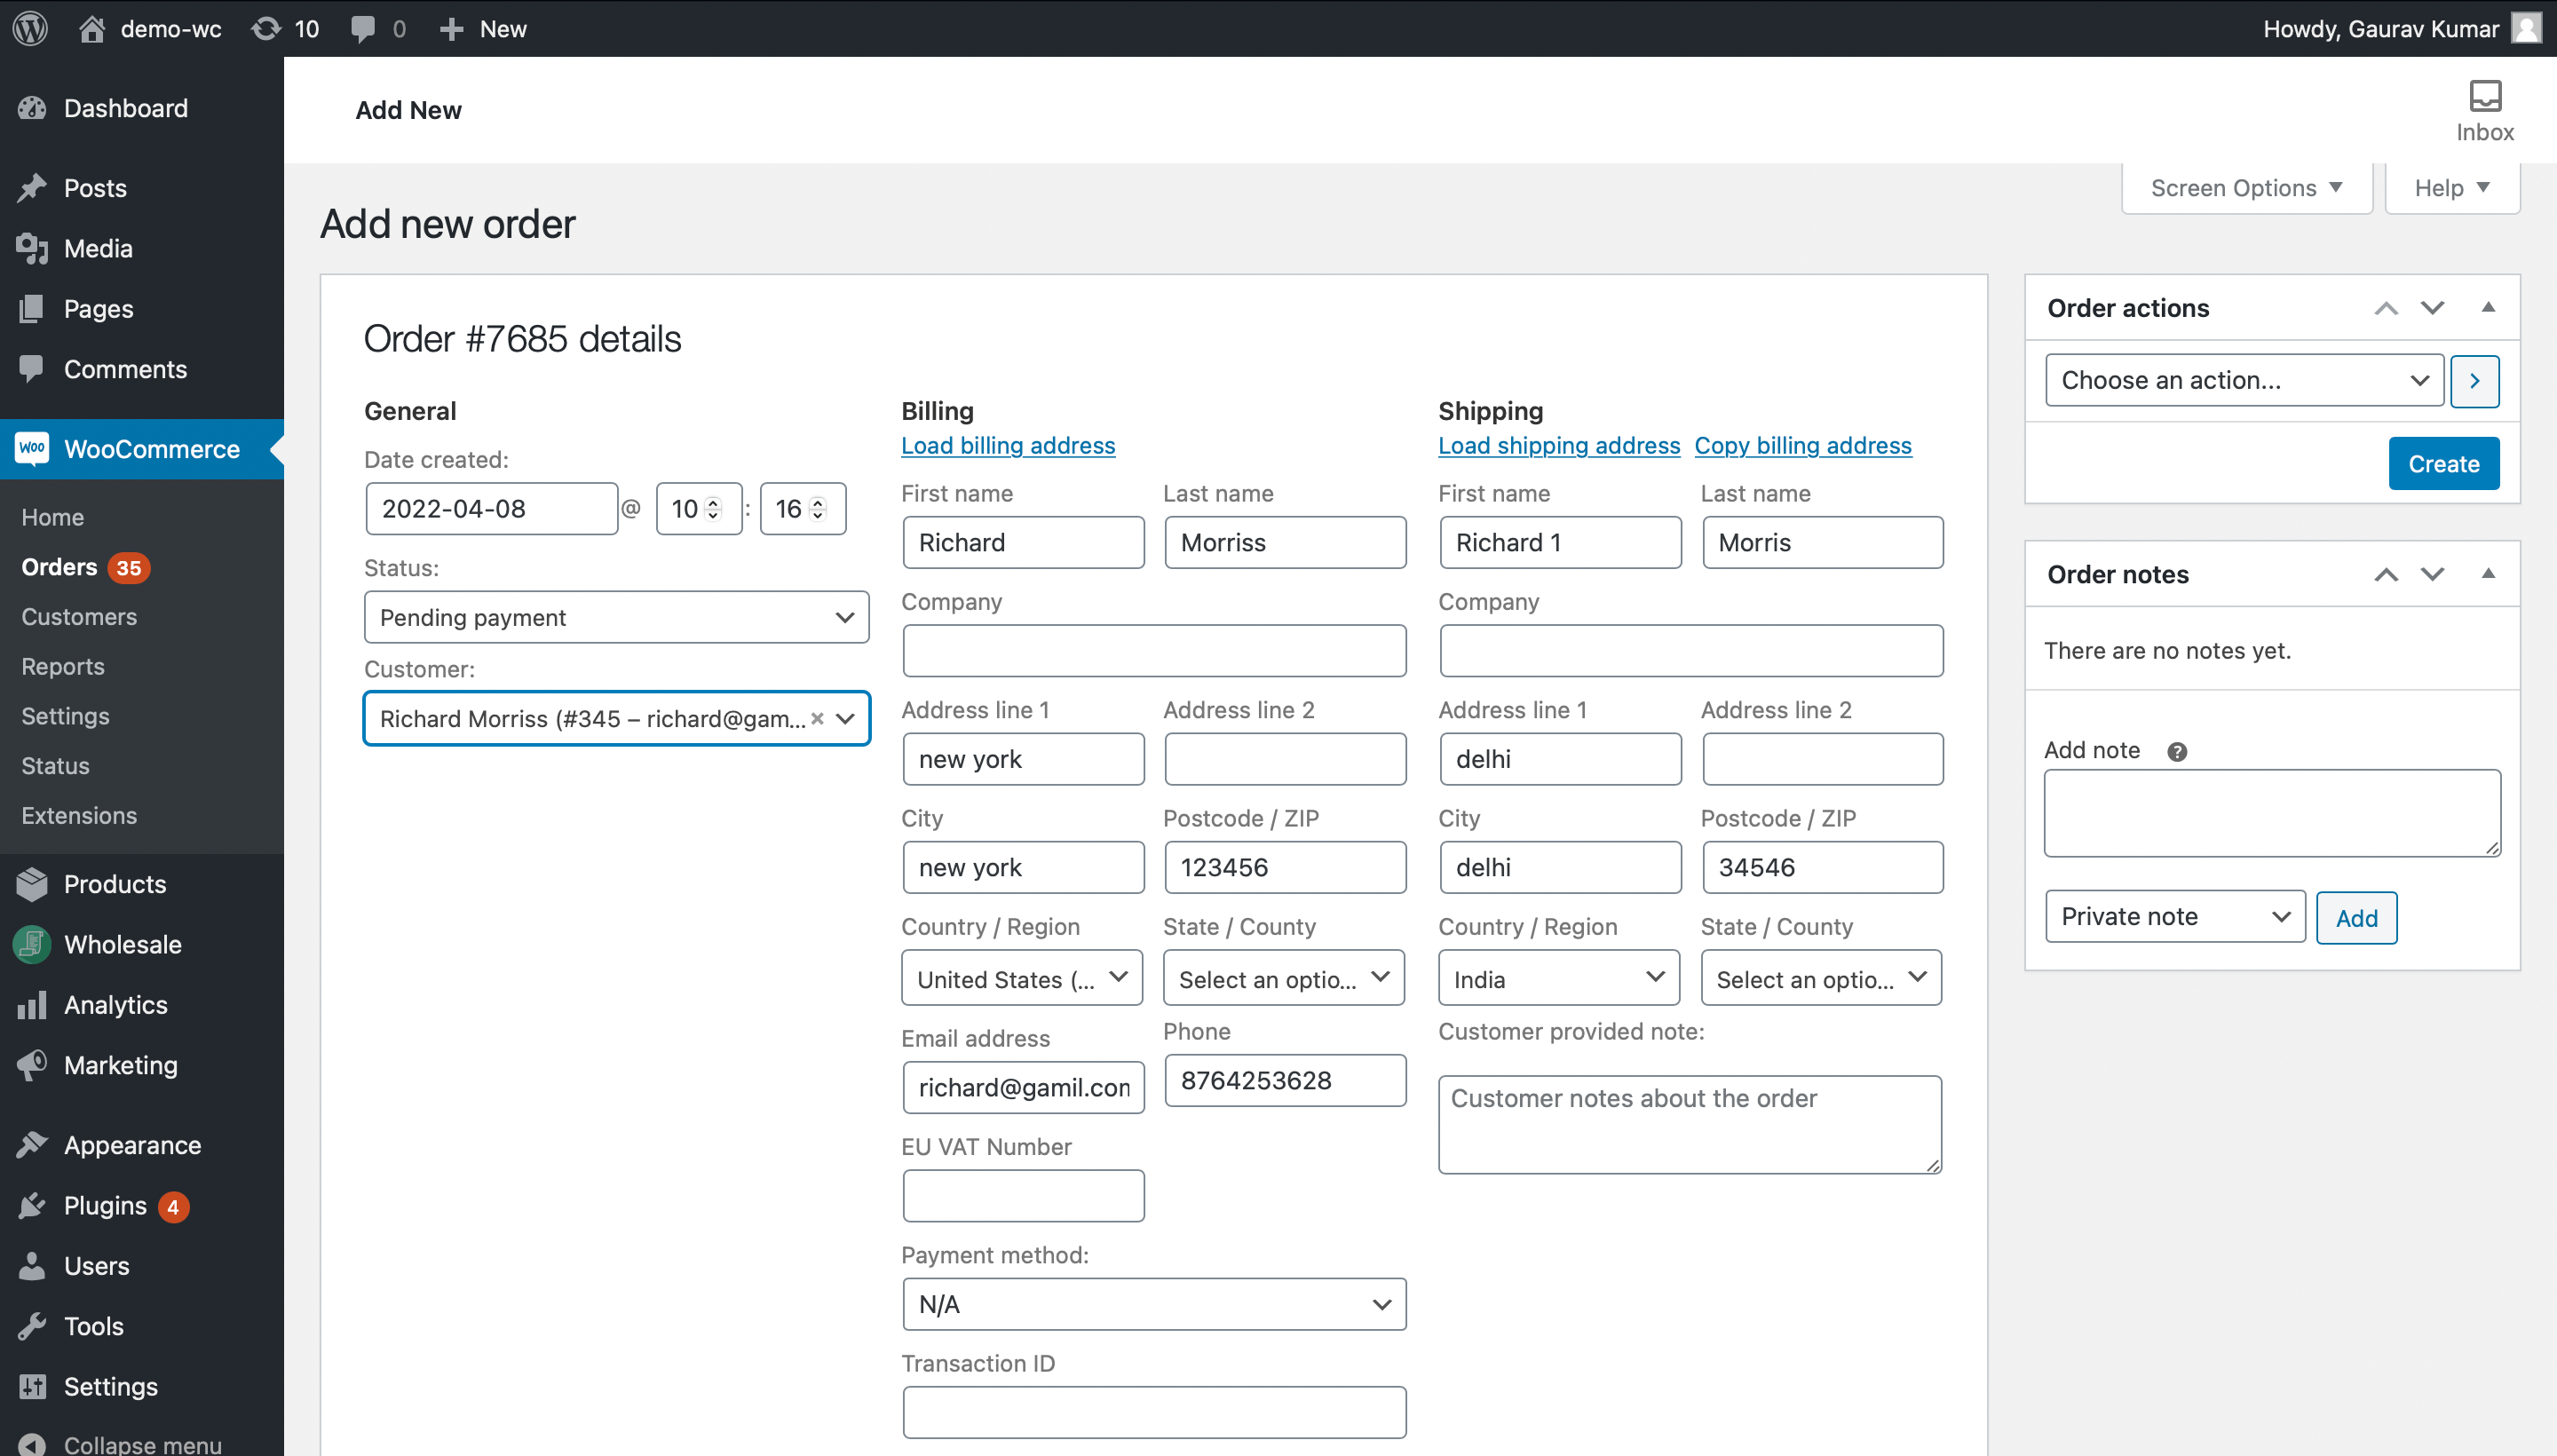The image size is (2557, 1456).
Task: Open the Customers submenu item
Action: pyautogui.click(x=79, y=616)
